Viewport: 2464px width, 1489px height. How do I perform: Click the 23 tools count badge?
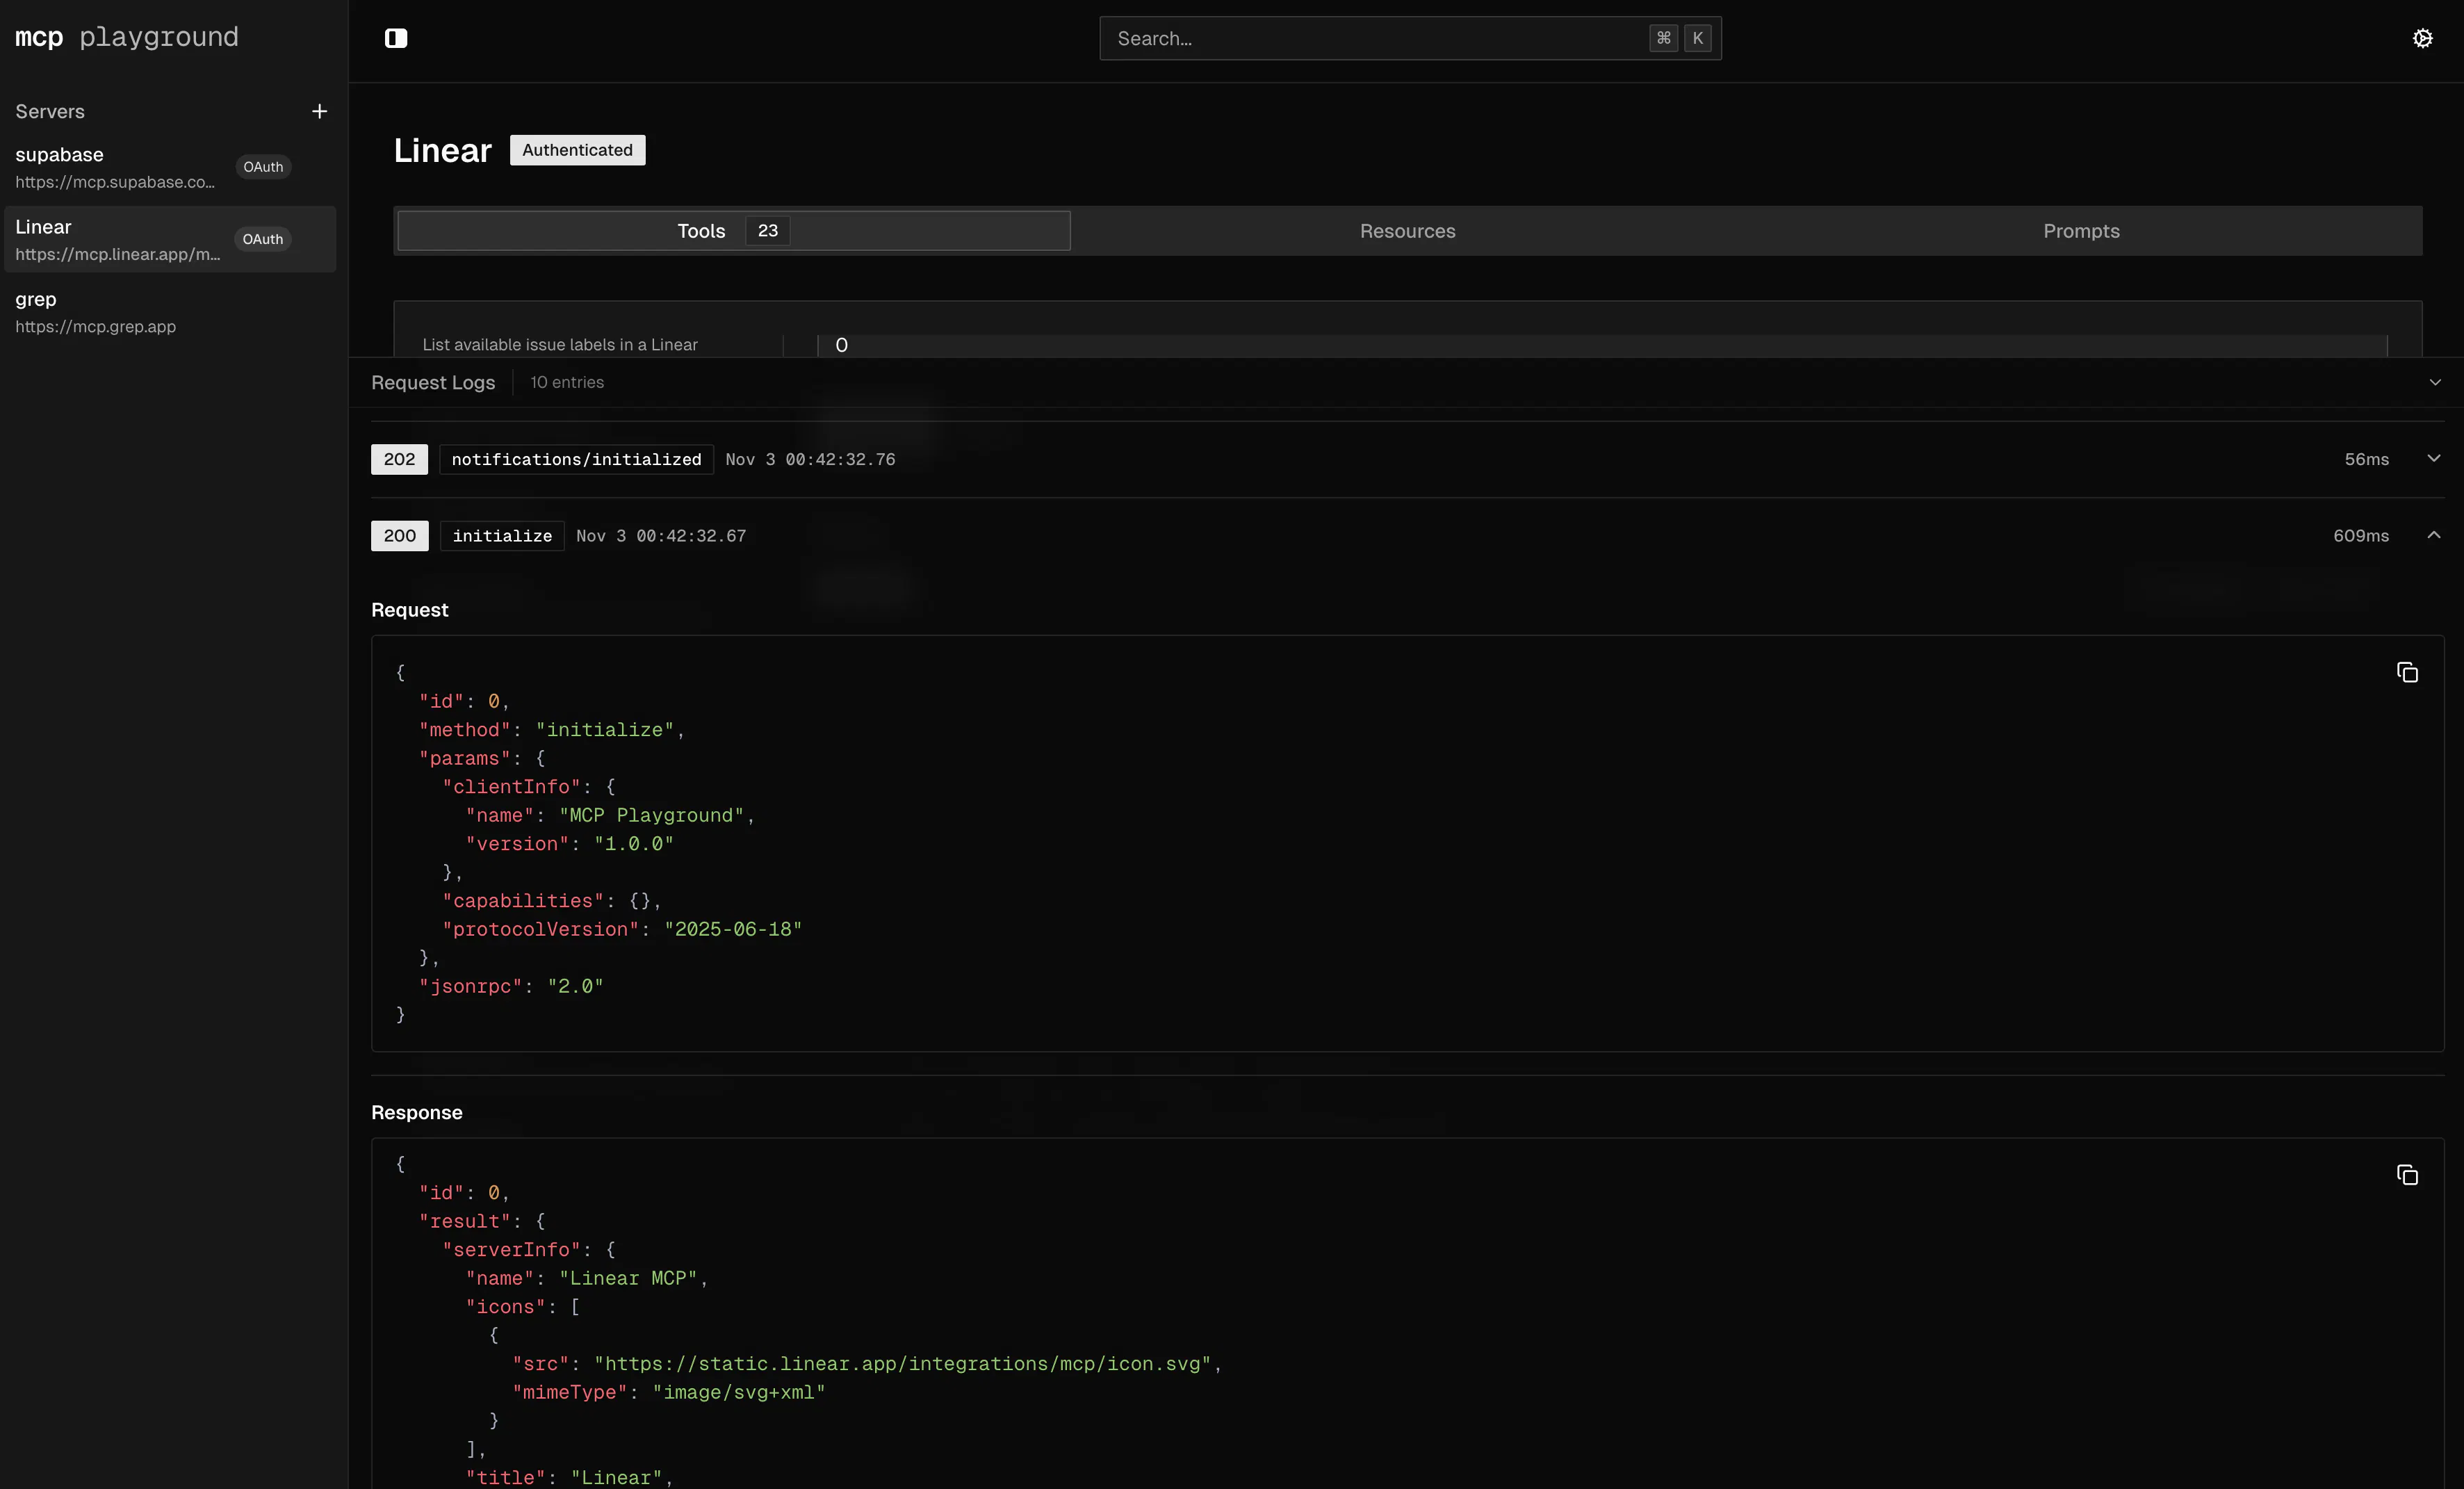tap(767, 231)
